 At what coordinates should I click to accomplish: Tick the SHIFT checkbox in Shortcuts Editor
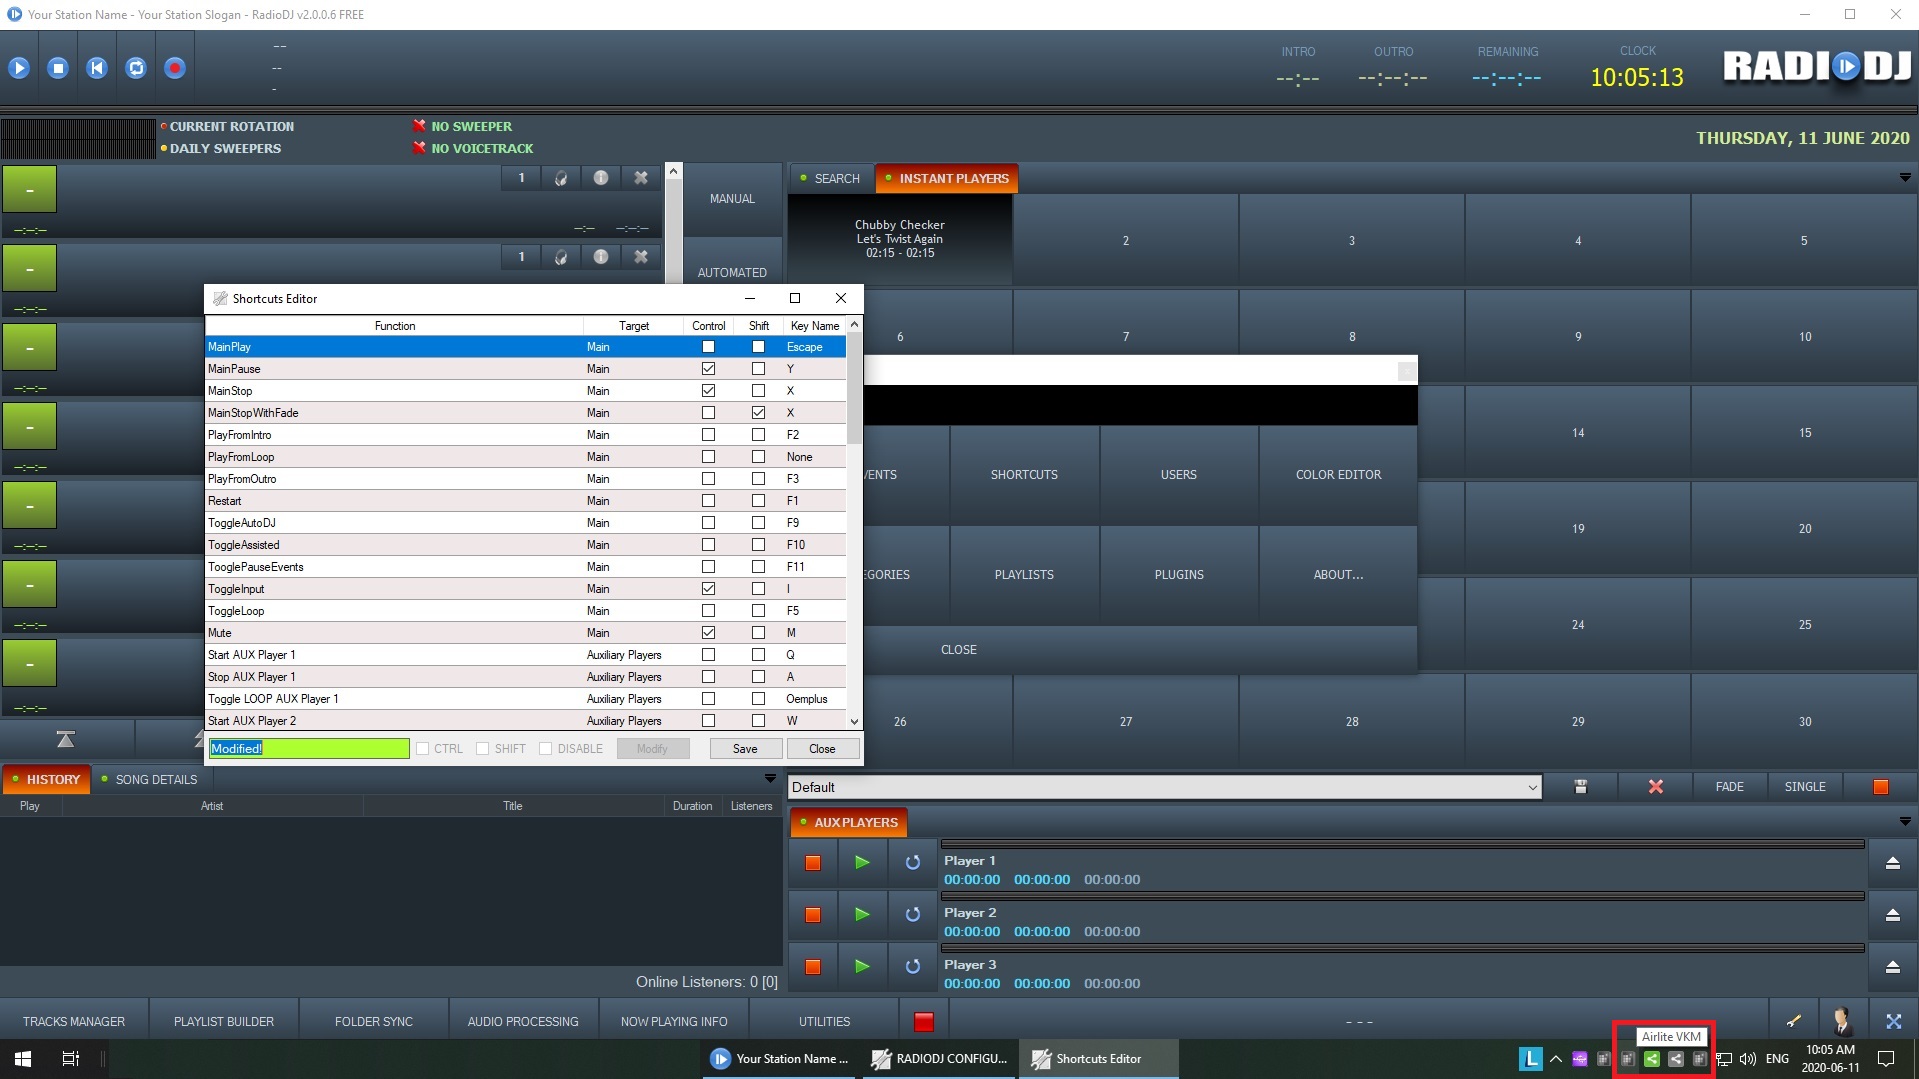tap(483, 749)
